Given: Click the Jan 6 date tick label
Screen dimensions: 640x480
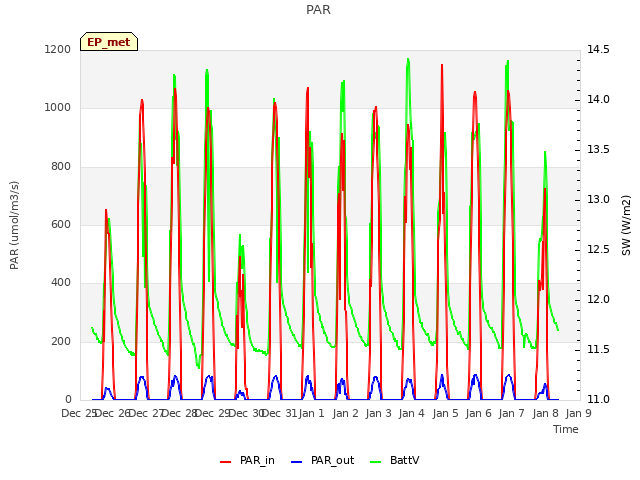Looking at the screenshot, I should coord(478,413).
